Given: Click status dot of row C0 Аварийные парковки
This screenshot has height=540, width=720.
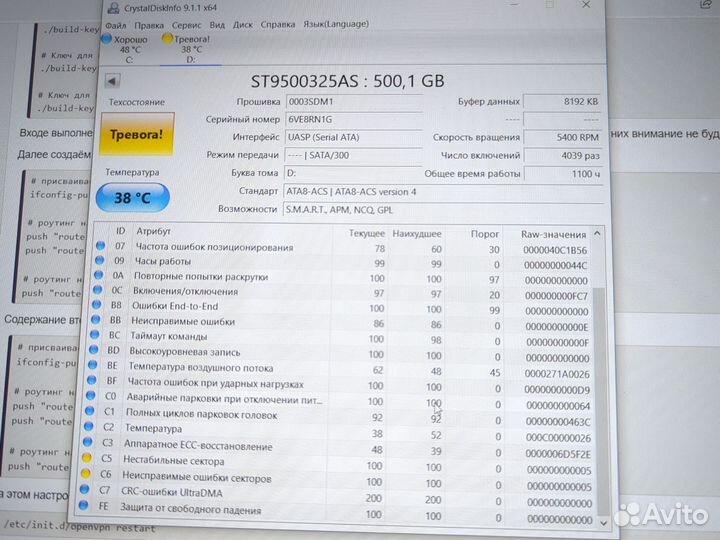Looking at the screenshot, I should pos(90,395).
